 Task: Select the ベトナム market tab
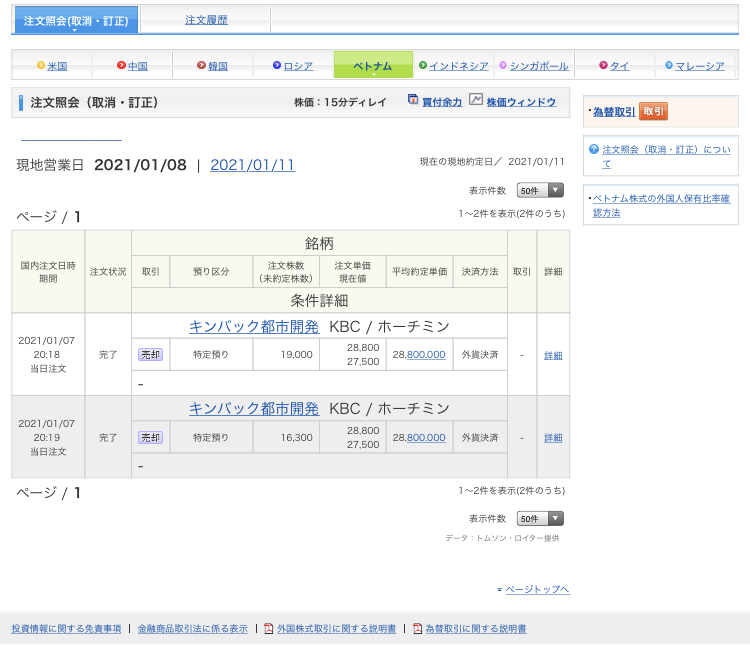click(x=373, y=65)
